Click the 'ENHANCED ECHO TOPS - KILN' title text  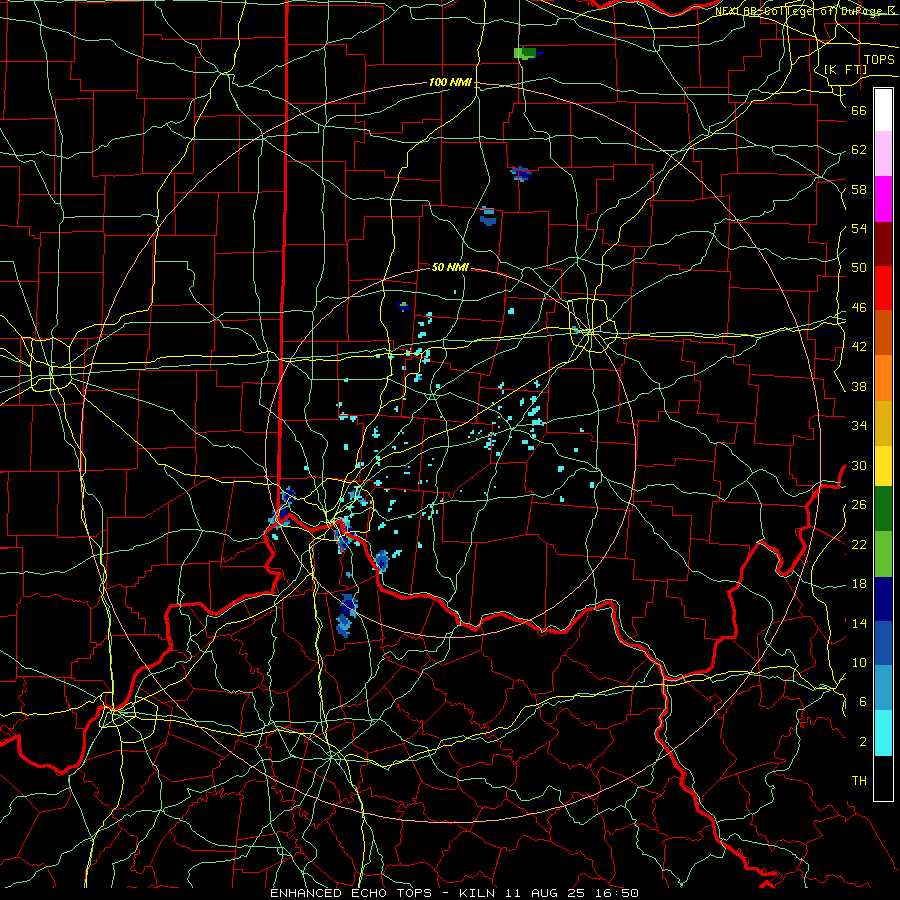(x=384, y=893)
